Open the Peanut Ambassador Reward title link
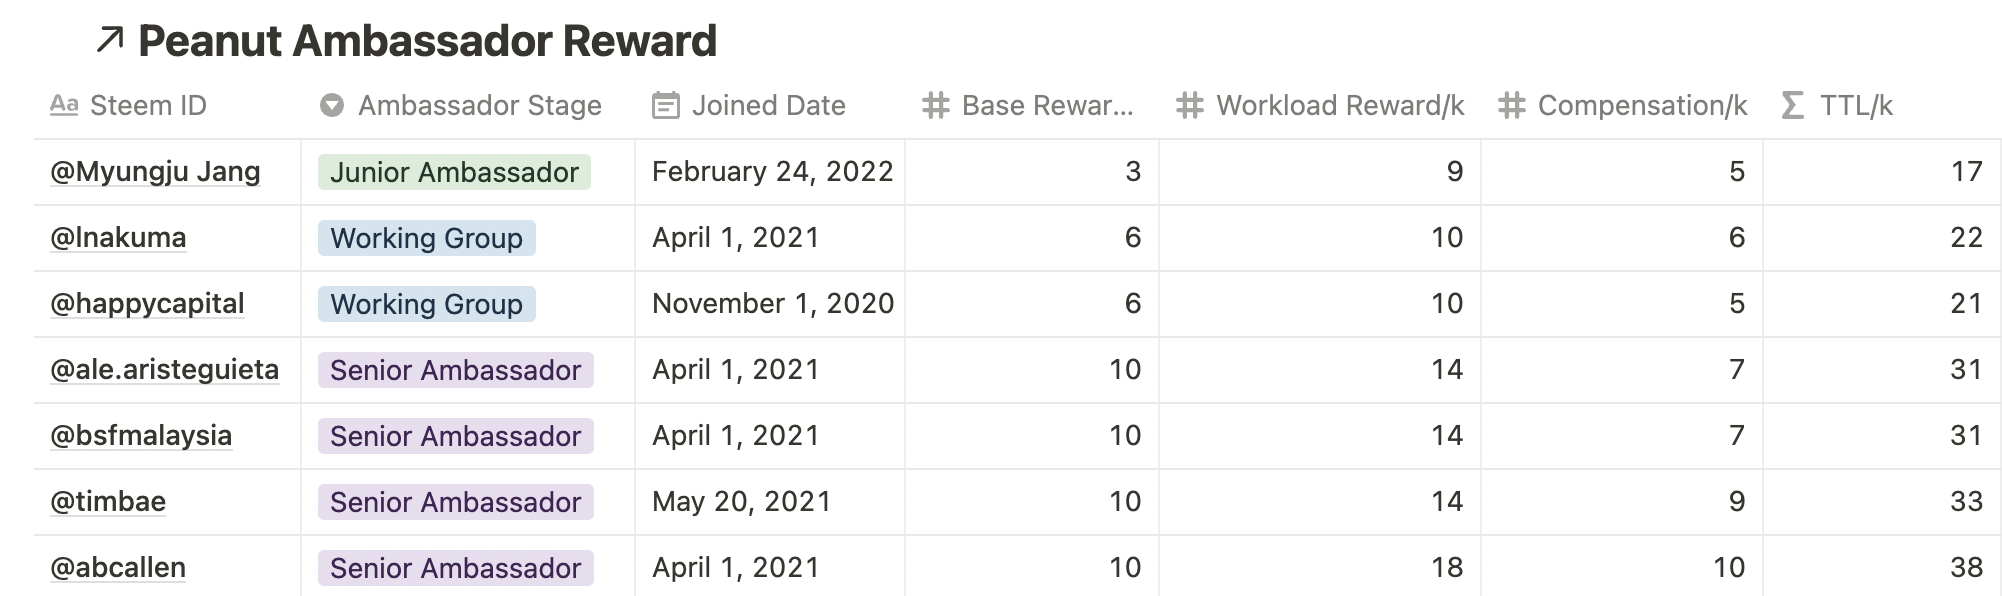Viewport: 2002px width, 596px height. (x=427, y=41)
